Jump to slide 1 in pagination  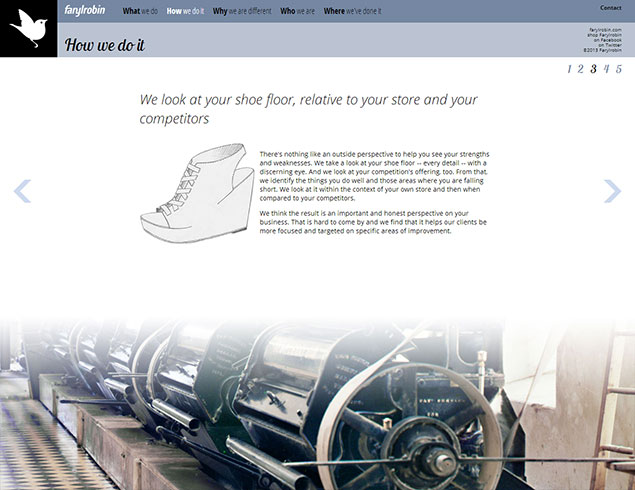click(x=569, y=69)
